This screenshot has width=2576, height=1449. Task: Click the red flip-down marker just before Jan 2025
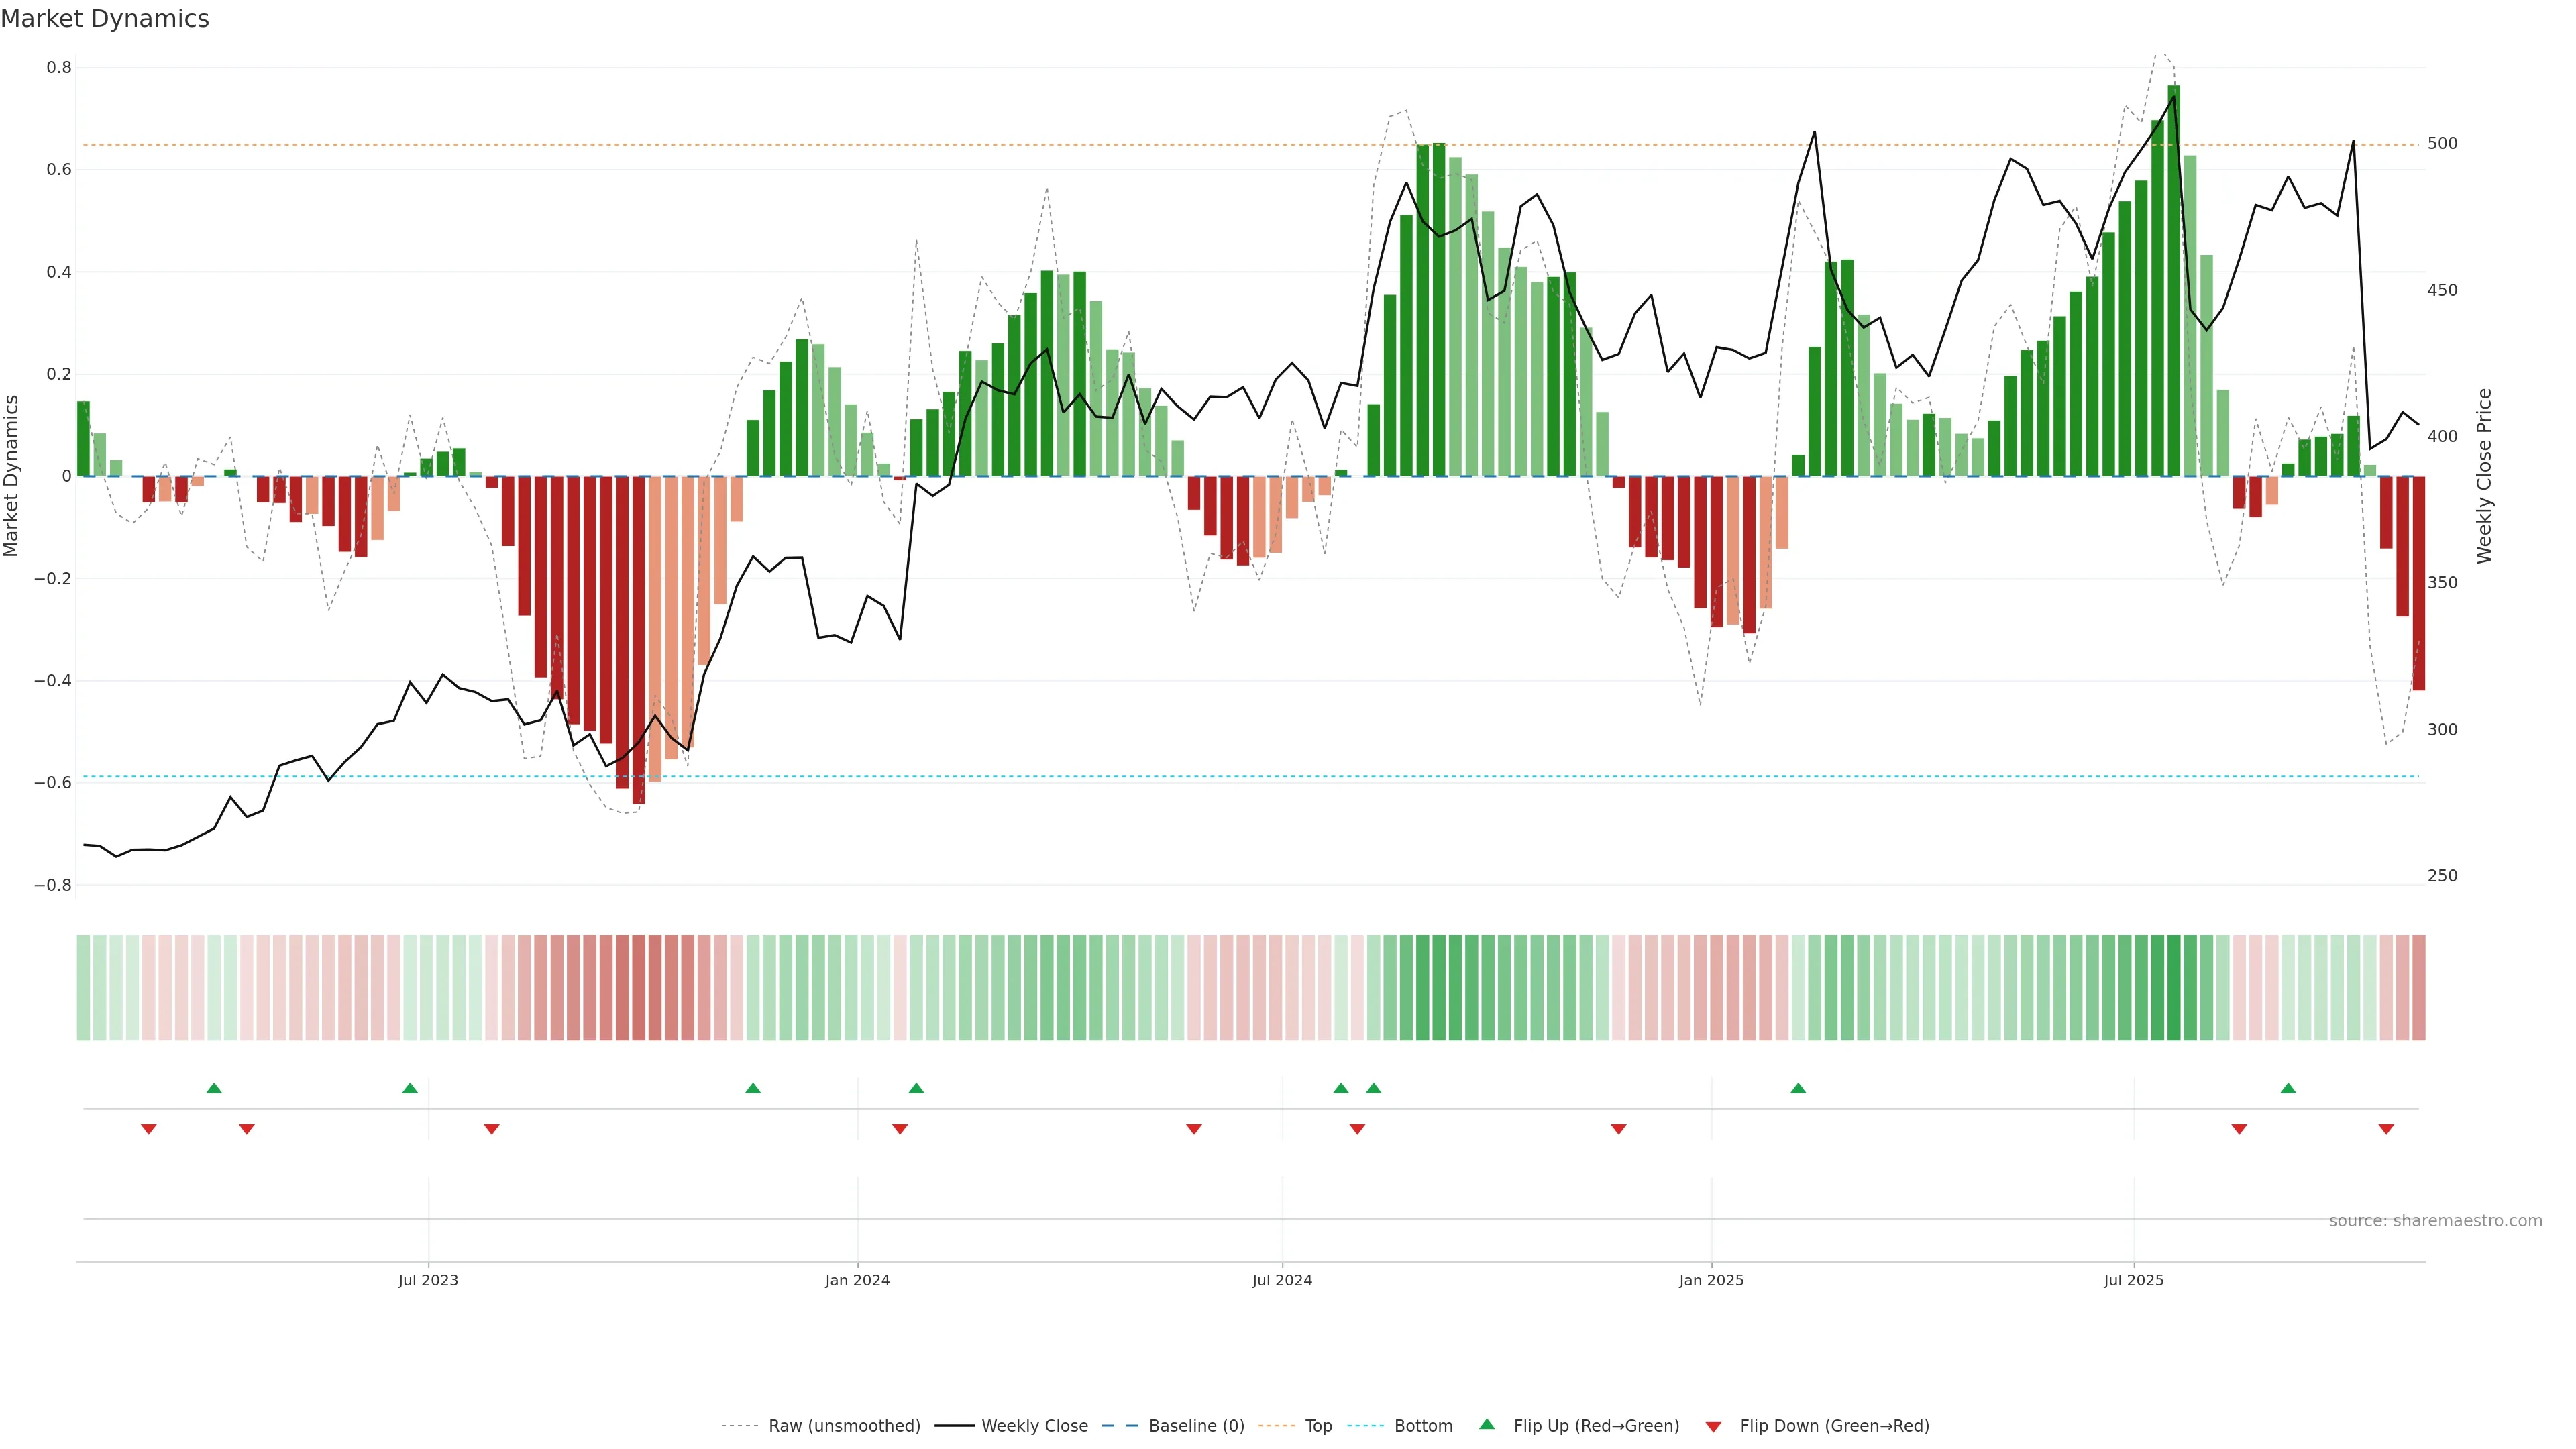(1618, 1129)
